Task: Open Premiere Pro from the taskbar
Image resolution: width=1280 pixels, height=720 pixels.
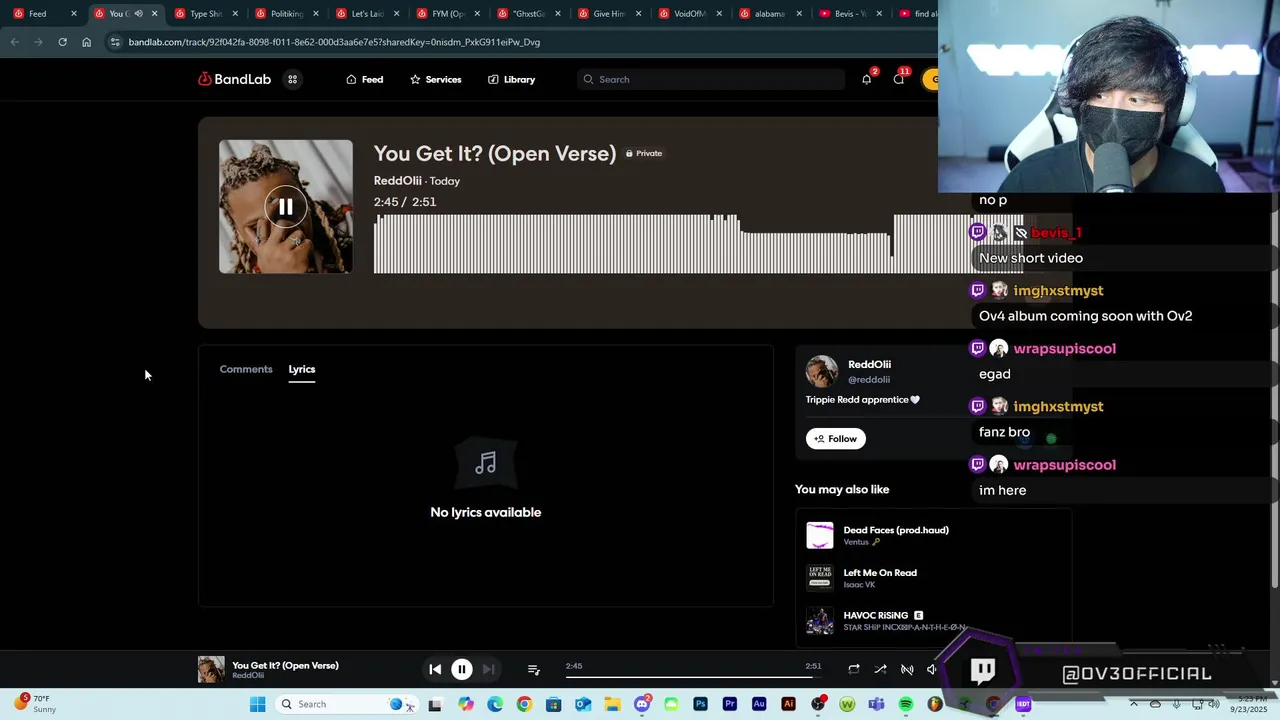Action: 730,704
